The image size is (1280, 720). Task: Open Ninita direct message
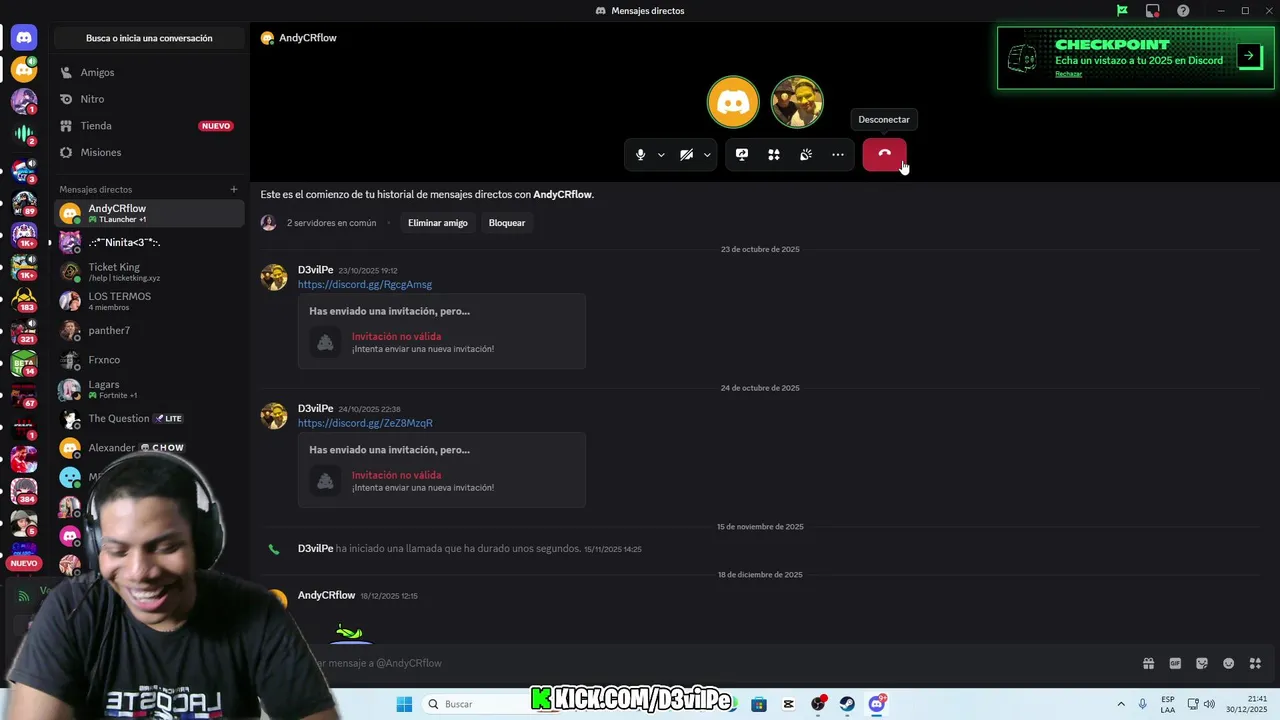149,242
